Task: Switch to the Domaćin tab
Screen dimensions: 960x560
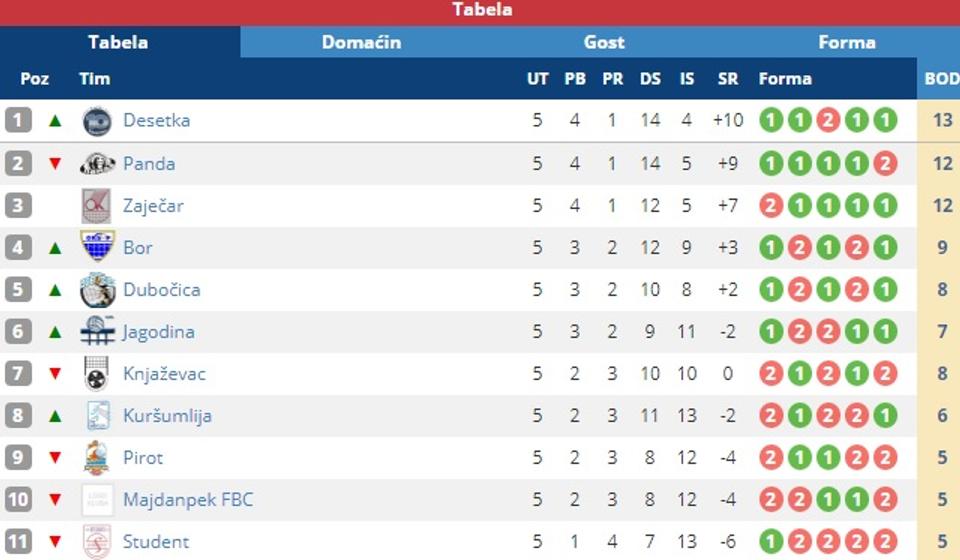Action: pos(361,42)
